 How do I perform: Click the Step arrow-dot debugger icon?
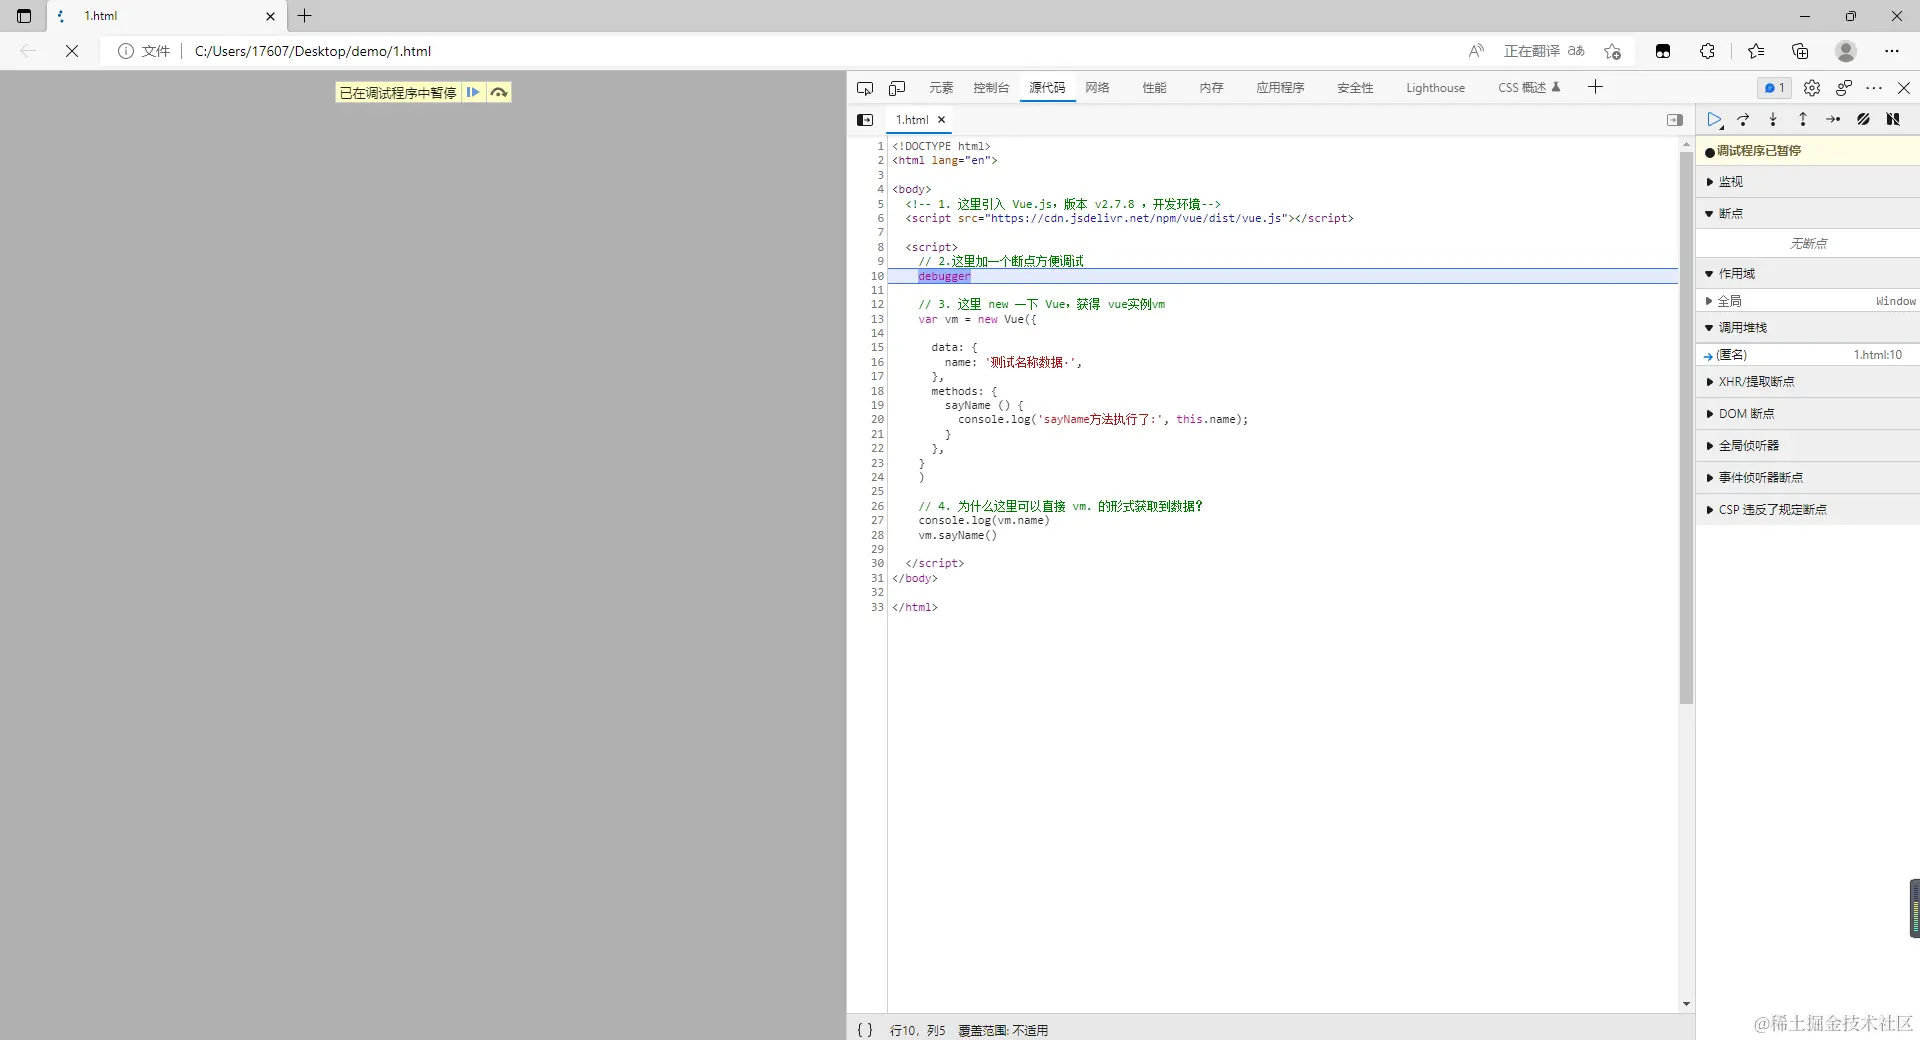pyautogui.click(x=1833, y=119)
